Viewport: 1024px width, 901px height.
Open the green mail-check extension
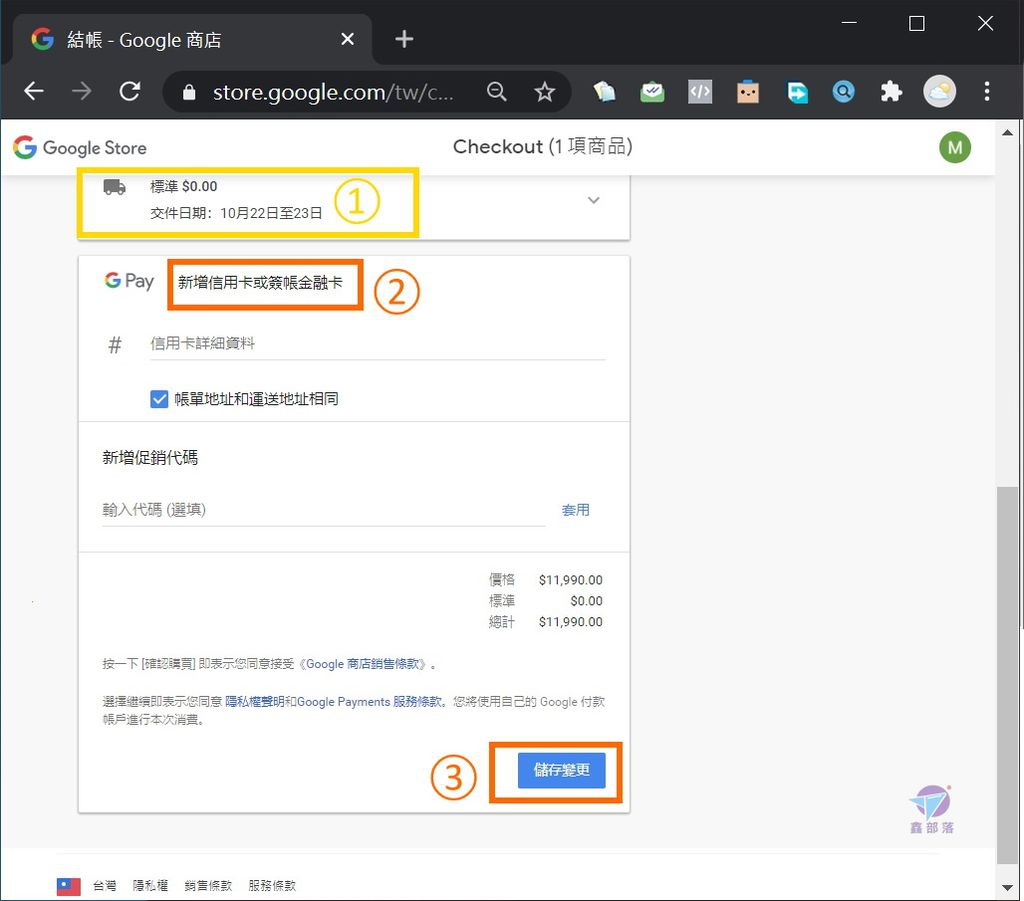tap(652, 92)
